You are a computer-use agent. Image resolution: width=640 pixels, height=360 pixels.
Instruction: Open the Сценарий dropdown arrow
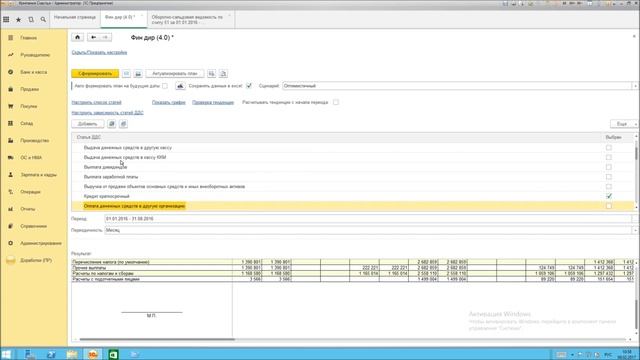pyautogui.click(x=635, y=86)
